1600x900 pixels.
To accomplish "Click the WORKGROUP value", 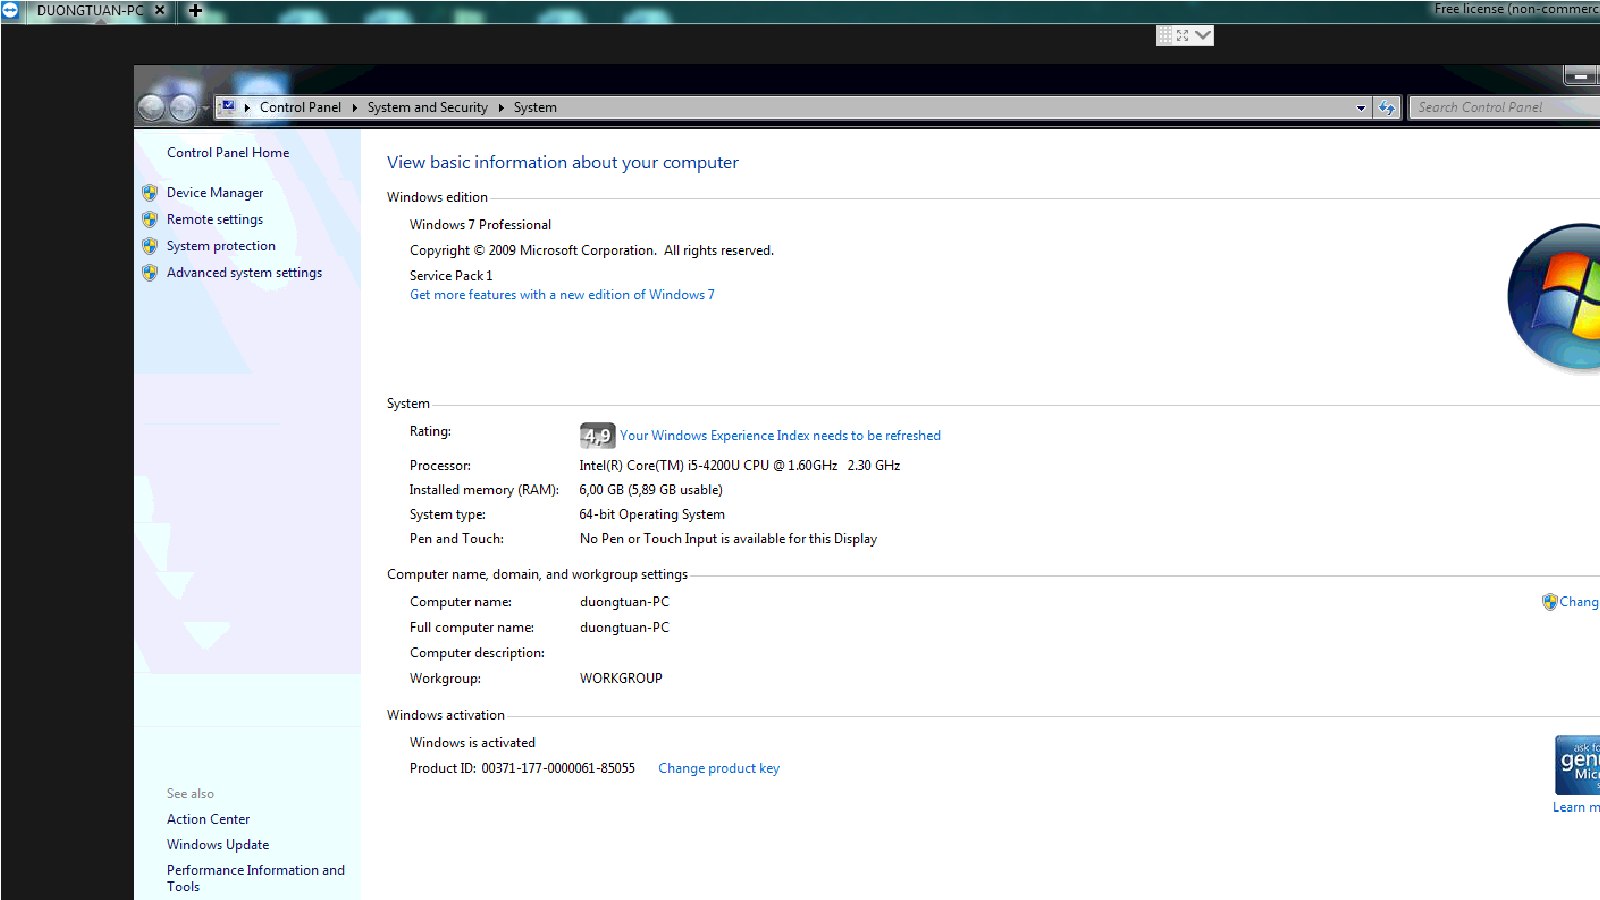I will pos(621,678).
